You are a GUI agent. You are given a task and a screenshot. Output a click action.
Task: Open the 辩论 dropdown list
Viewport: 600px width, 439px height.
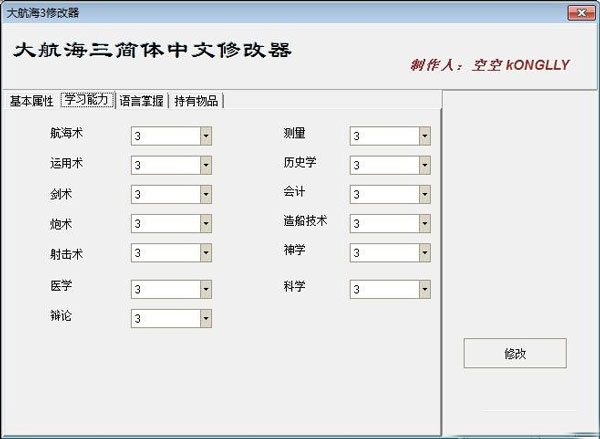[x=205, y=318]
